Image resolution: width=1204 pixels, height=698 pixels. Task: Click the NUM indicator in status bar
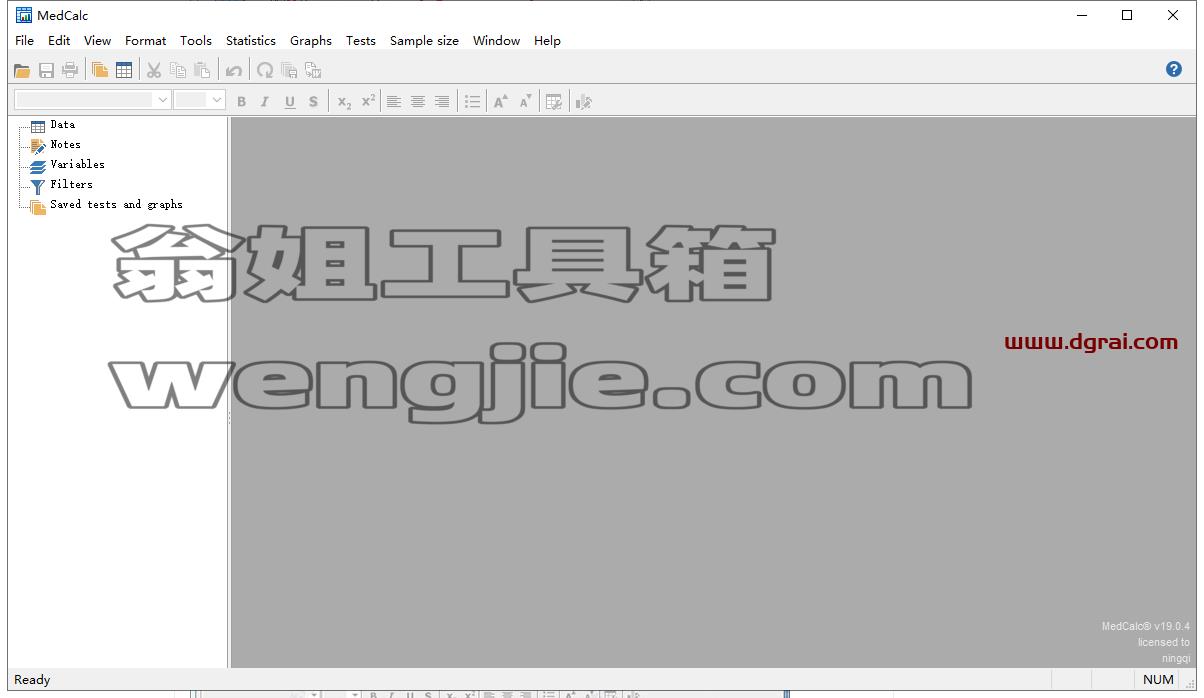(x=1158, y=680)
